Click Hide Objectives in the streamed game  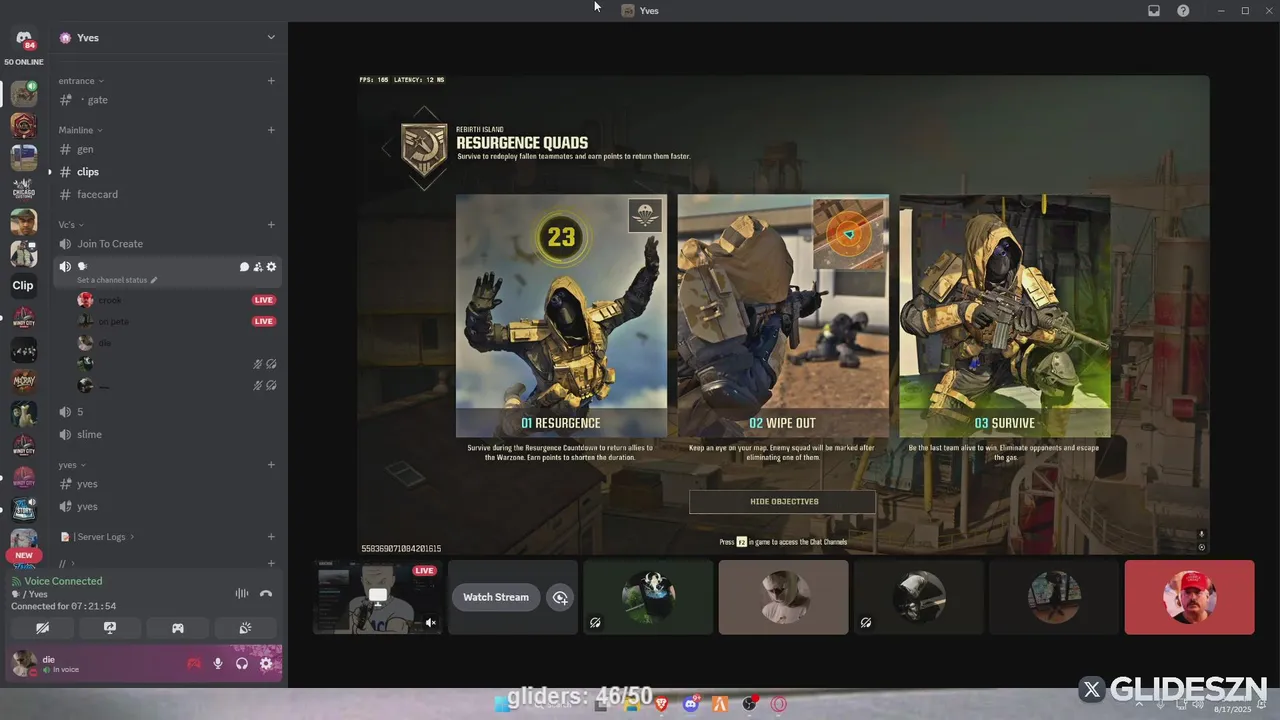tap(783, 502)
